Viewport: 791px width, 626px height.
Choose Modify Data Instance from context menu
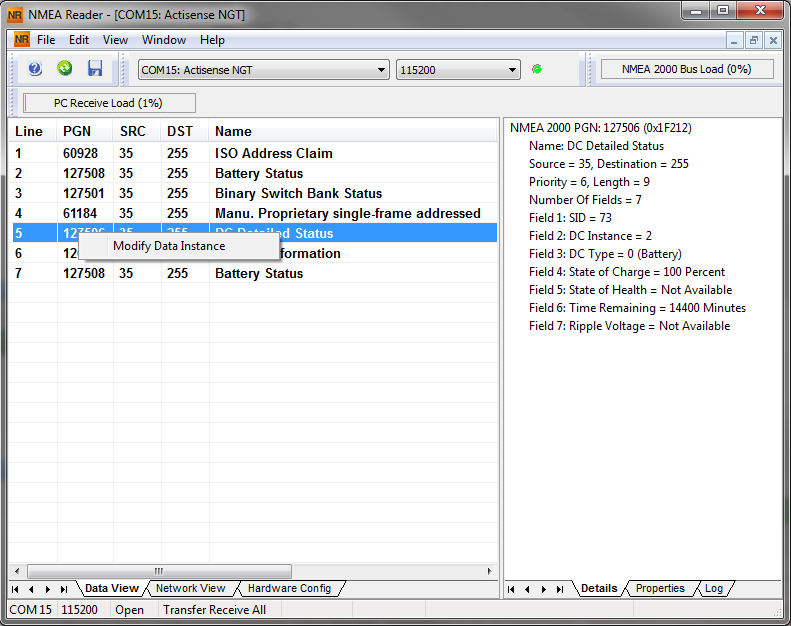(169, 246)
